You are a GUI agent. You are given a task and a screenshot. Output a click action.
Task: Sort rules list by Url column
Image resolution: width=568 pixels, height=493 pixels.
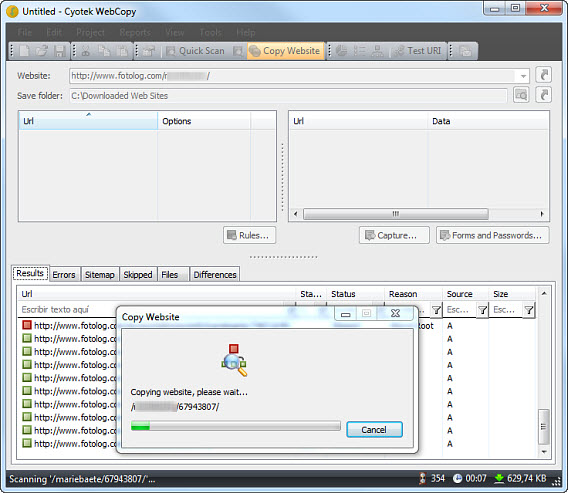pos(88,121)
